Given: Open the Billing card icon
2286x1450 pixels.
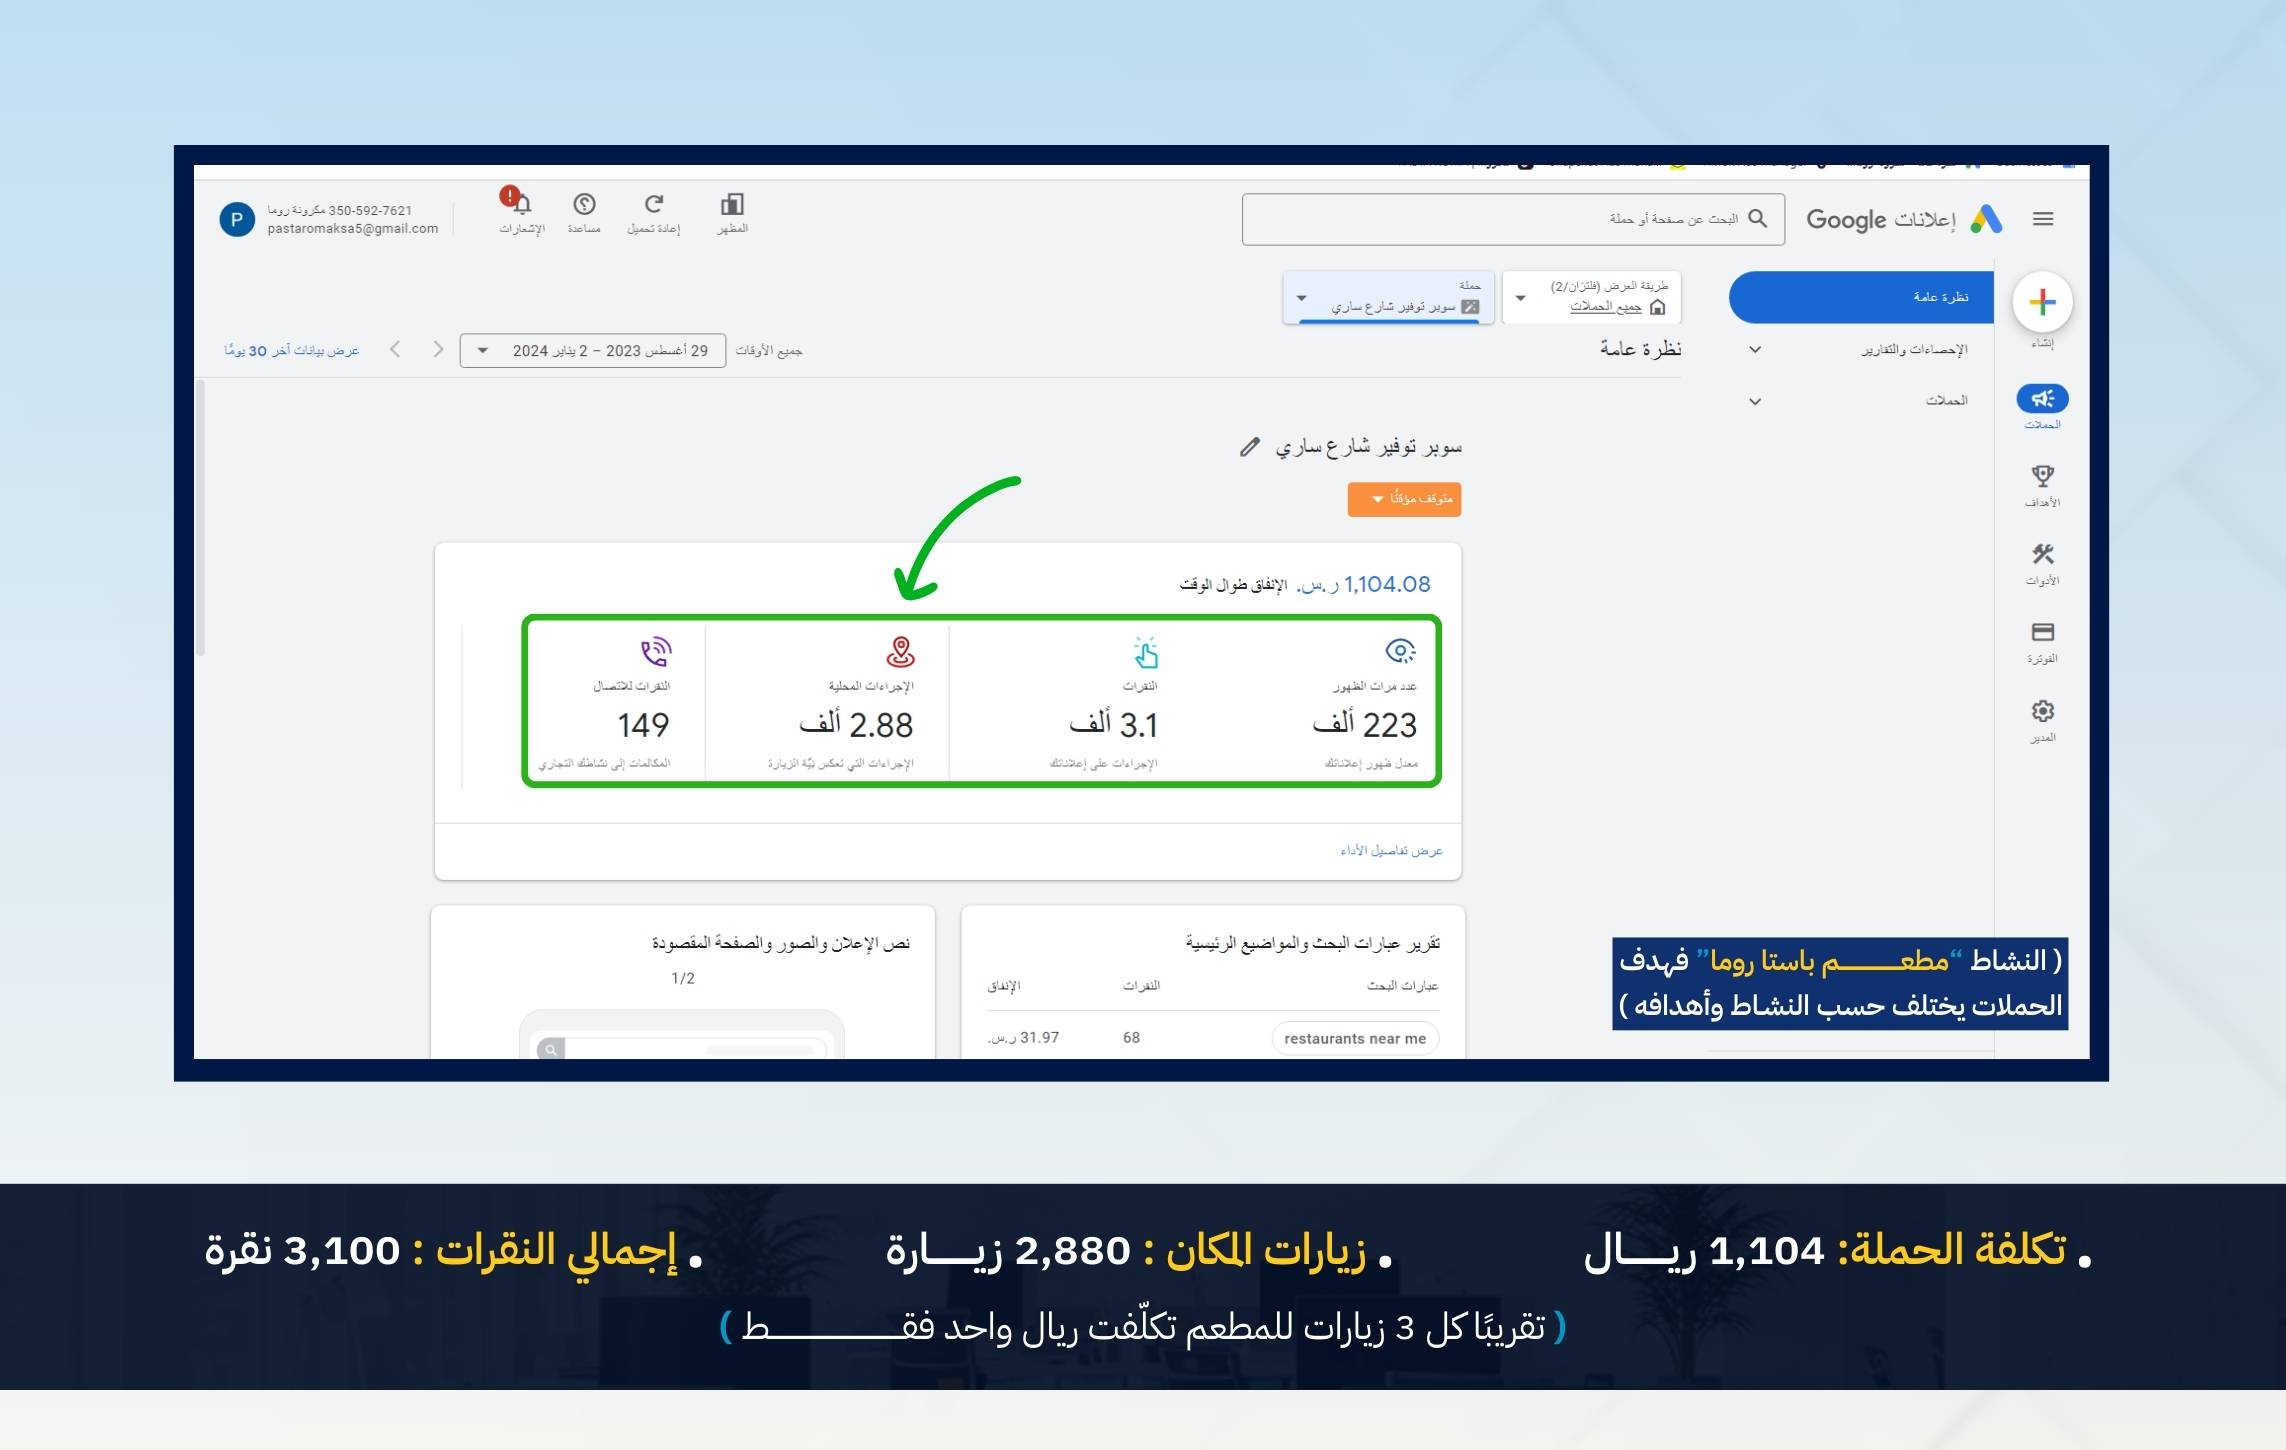Looking at the screenshot, I should coord(2042,633).
